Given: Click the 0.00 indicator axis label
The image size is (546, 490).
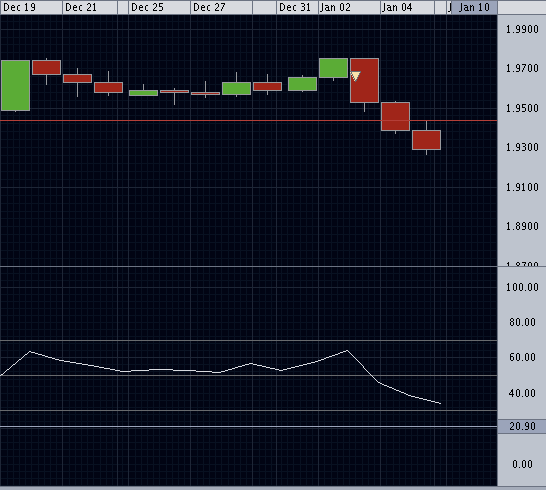Looking at the screenshot, I should (522, 464).
